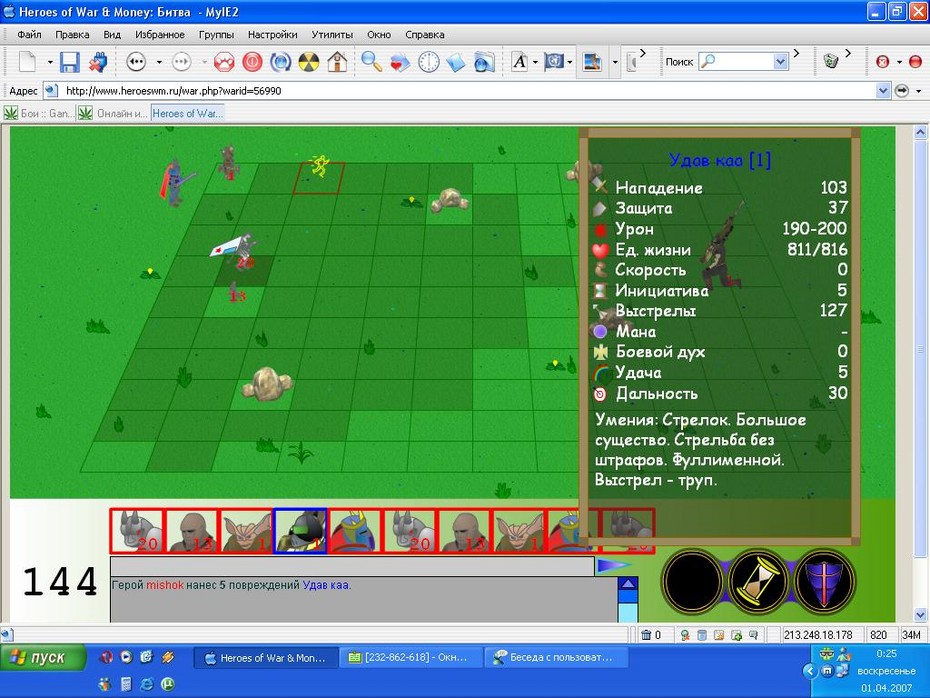Click the '213.248.18.178' status bar entry
This screenshot has width=930, height=698.
pyautogui.click(x=818, y=635)
